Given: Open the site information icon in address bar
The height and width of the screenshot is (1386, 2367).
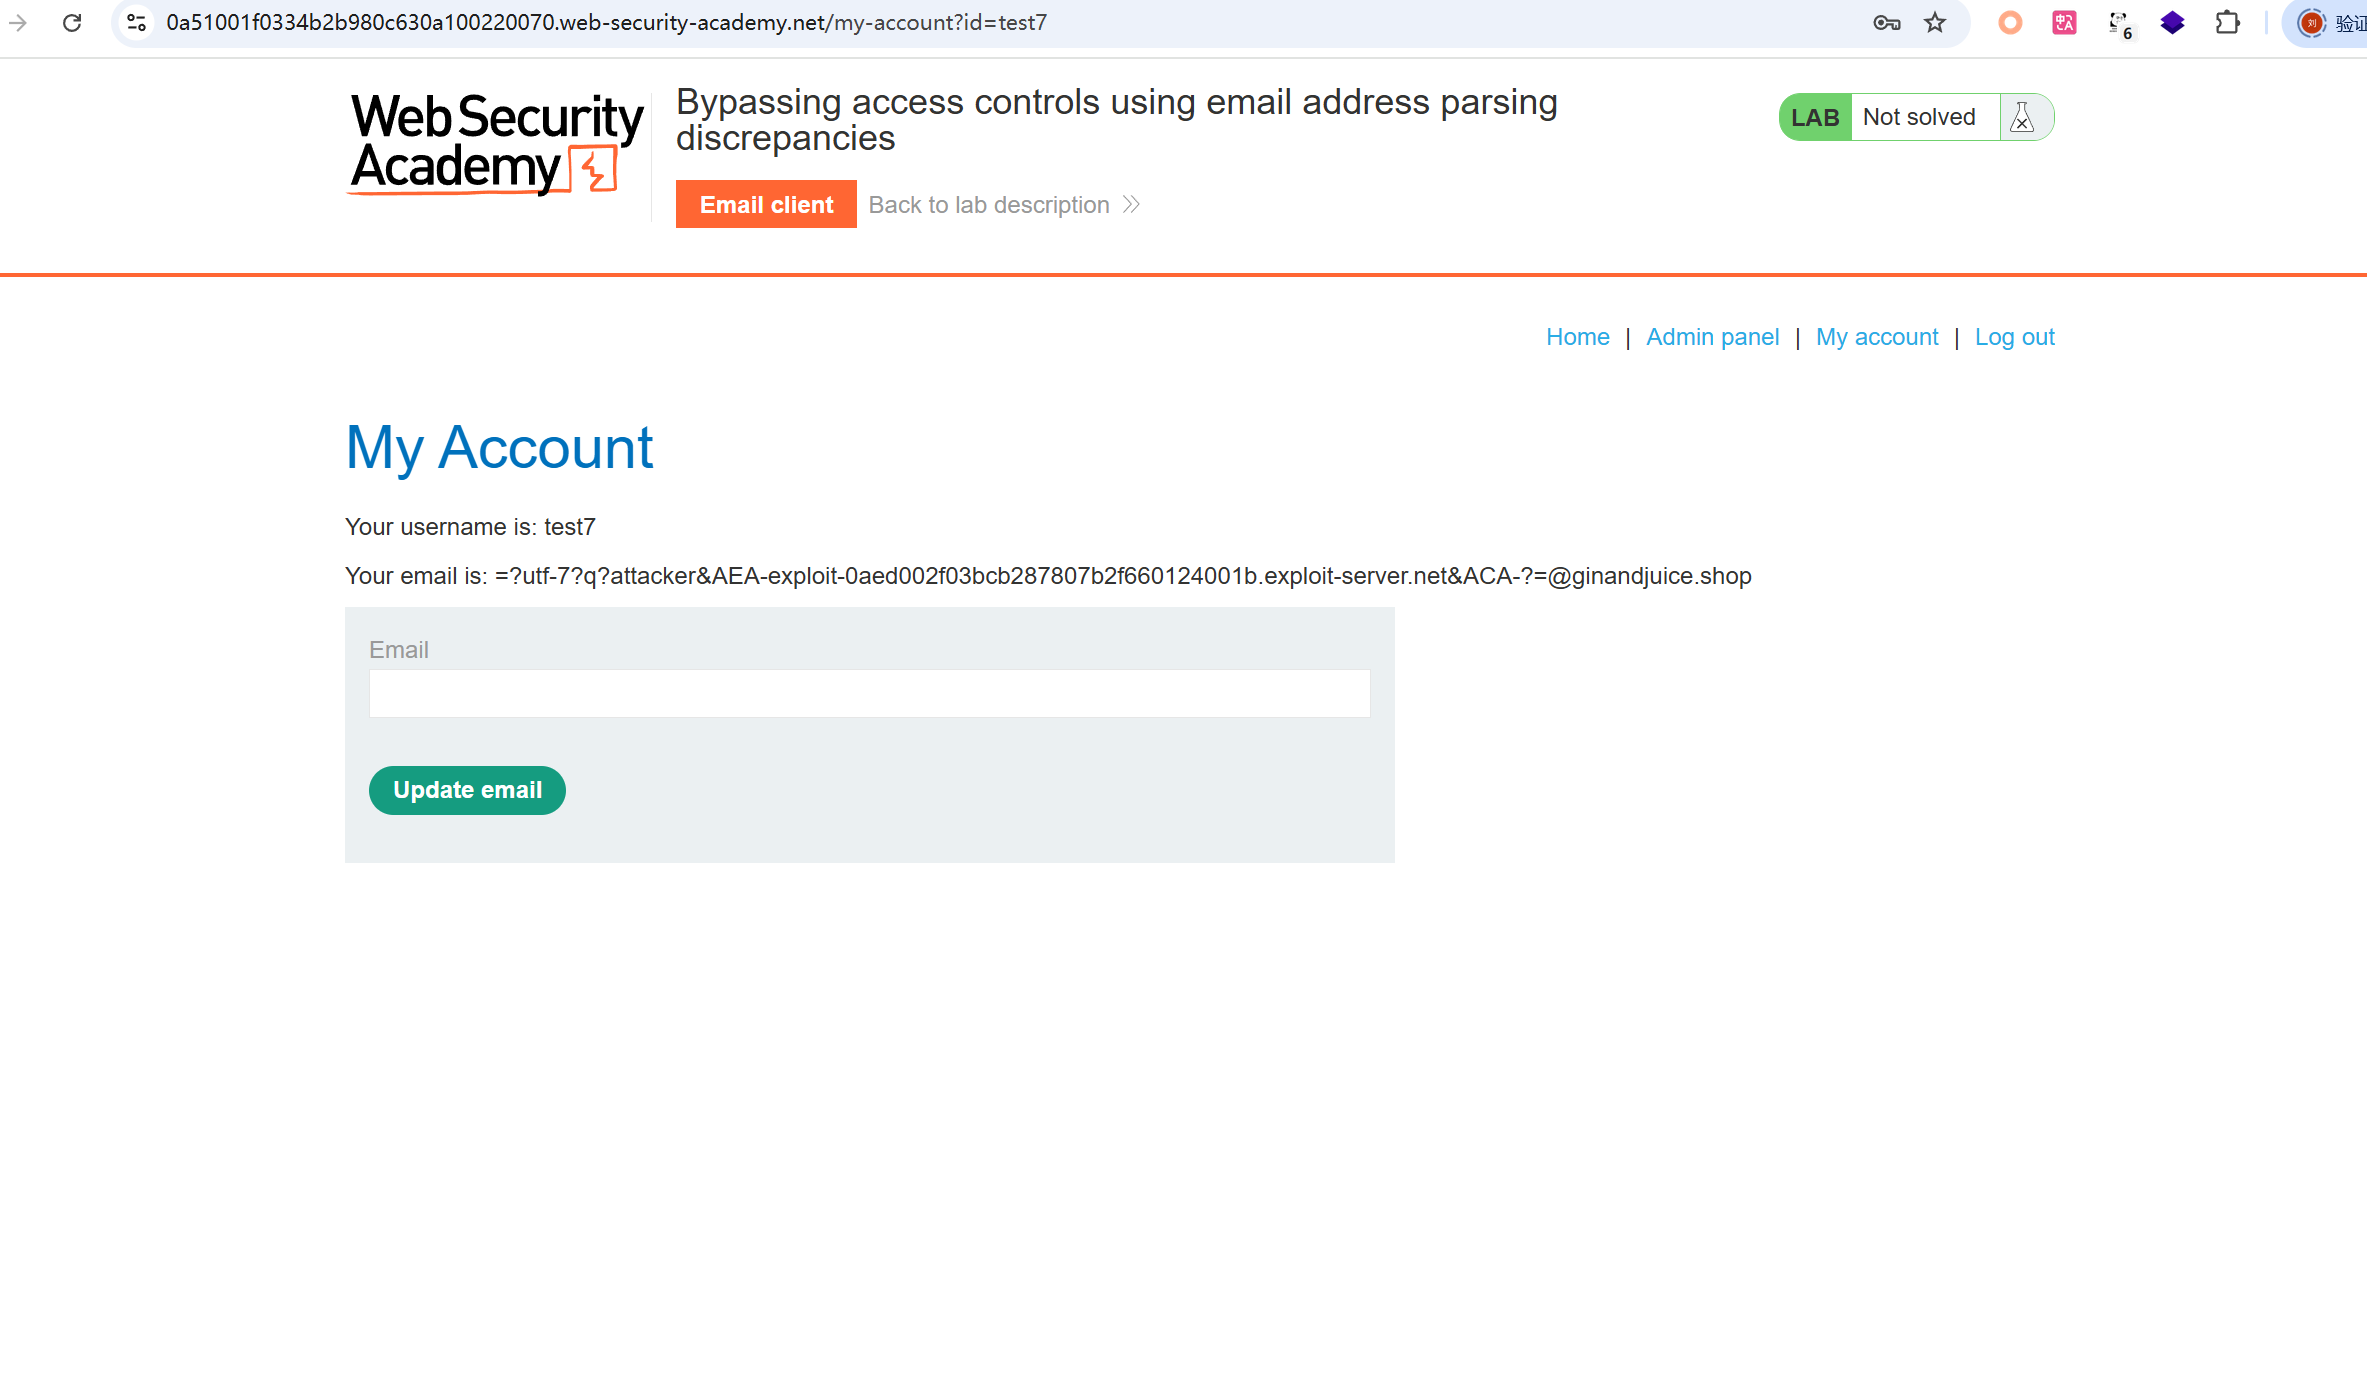Looking at the screenshot, I should click(137, 22).
